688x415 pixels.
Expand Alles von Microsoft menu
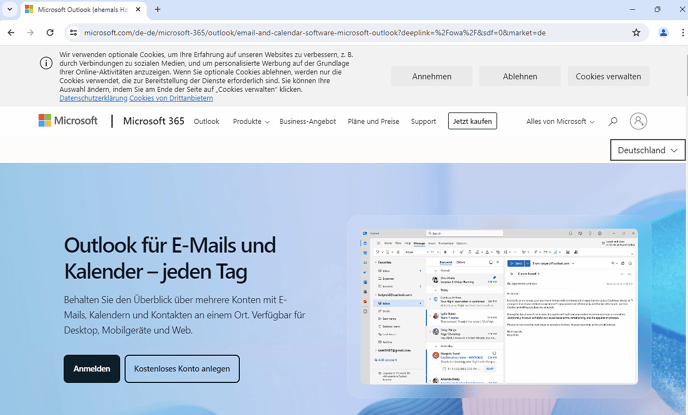560,121
